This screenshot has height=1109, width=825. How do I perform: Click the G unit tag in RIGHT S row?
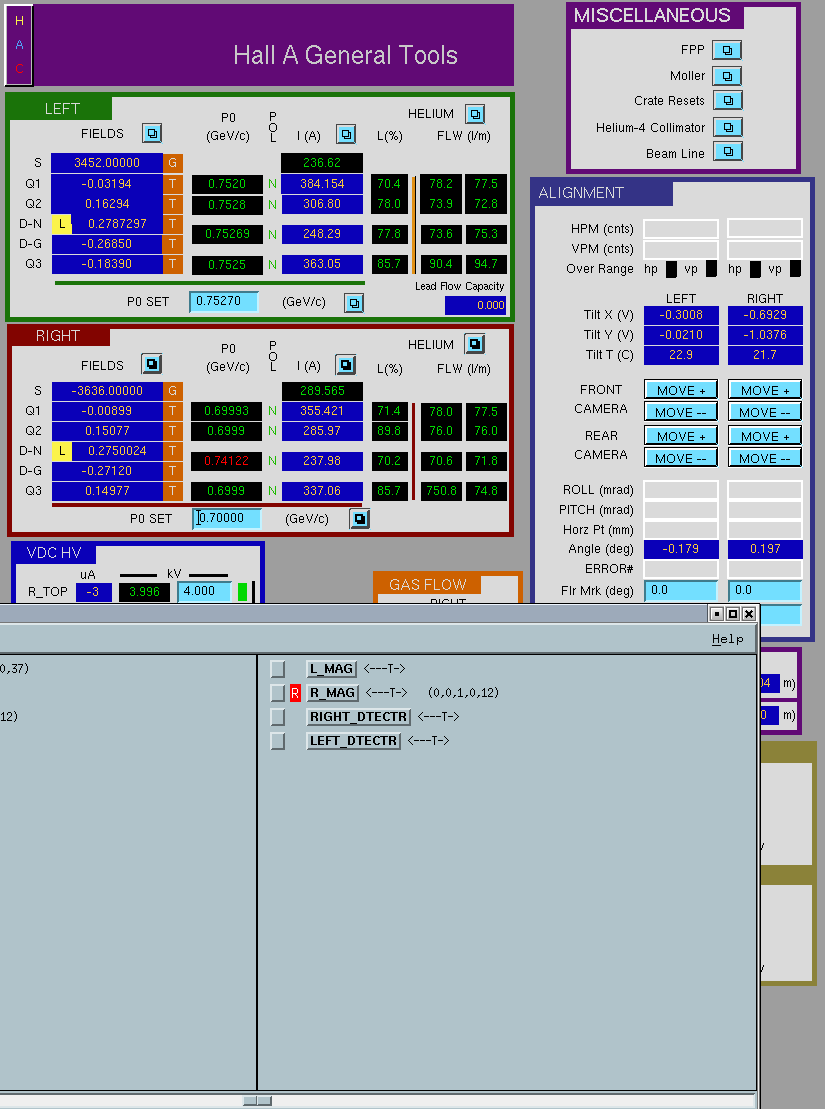pos(173,390)
